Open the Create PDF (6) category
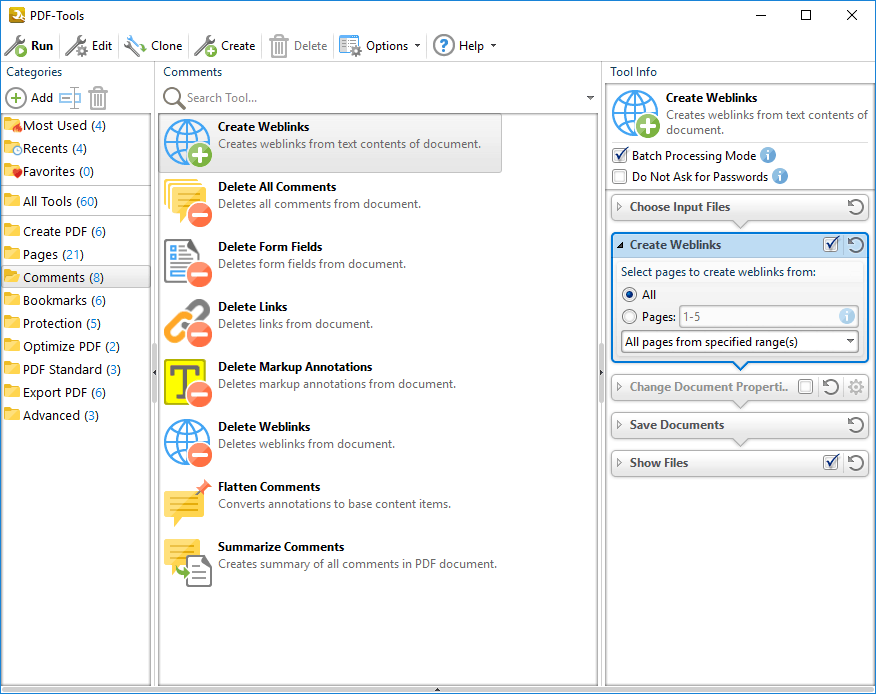The width and height of the screenshot is (876, 694). pyautogui.click(x=76, y=231)
